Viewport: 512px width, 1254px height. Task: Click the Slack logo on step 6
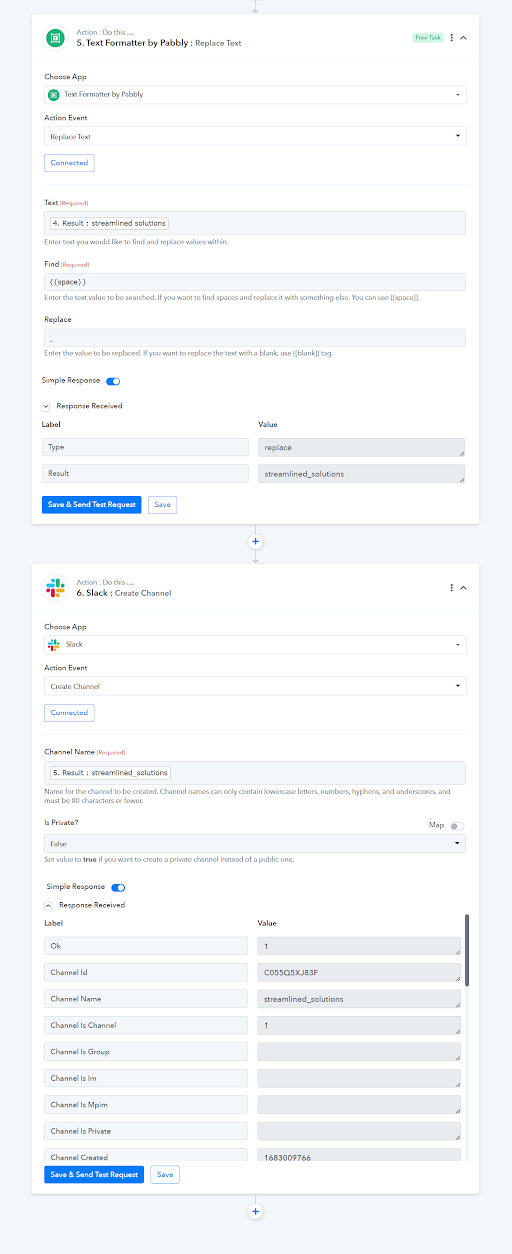click(x=55, y=588)
